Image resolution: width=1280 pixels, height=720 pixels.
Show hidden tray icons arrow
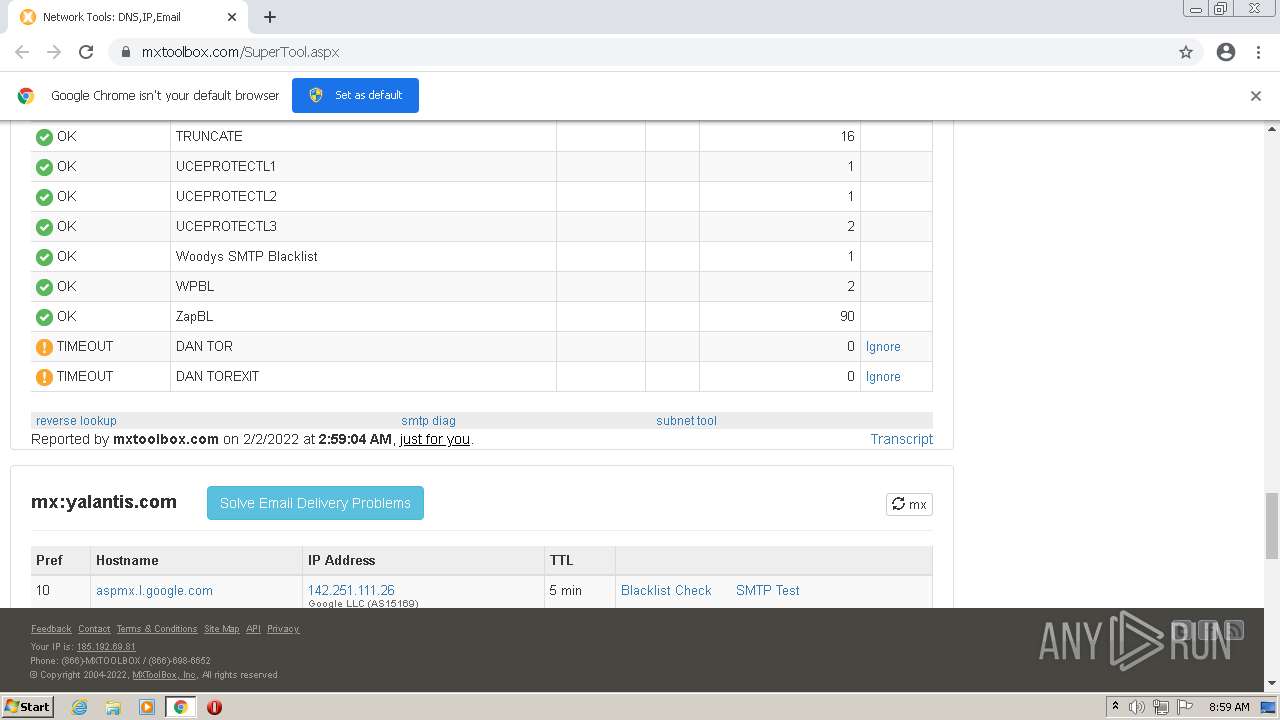[1115, 707]
